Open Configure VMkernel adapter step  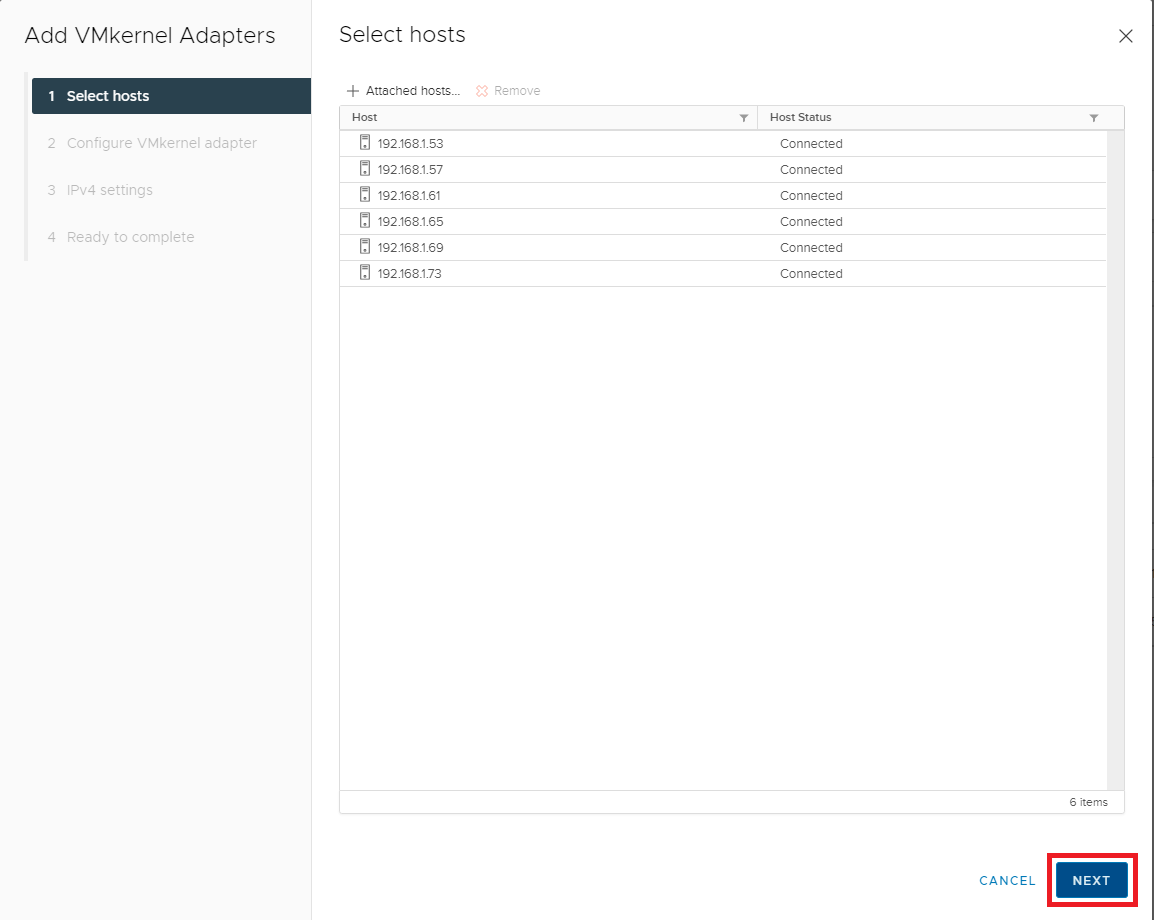pyautogui.click(x=161, y=143)
